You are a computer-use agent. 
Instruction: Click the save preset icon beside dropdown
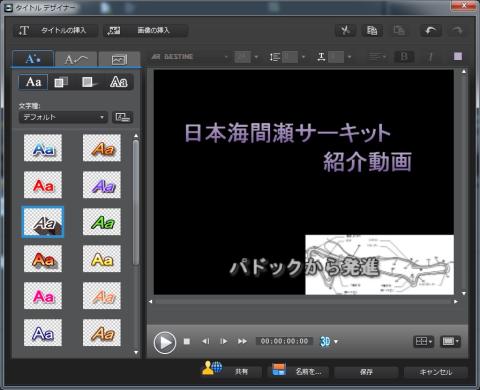coord(122,117)
